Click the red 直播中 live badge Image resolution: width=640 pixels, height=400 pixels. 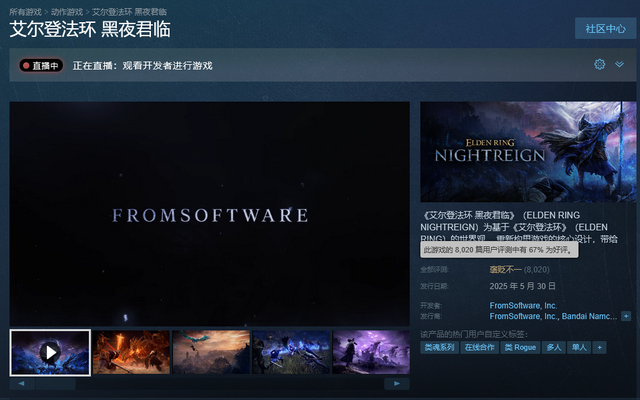[41, 66]
